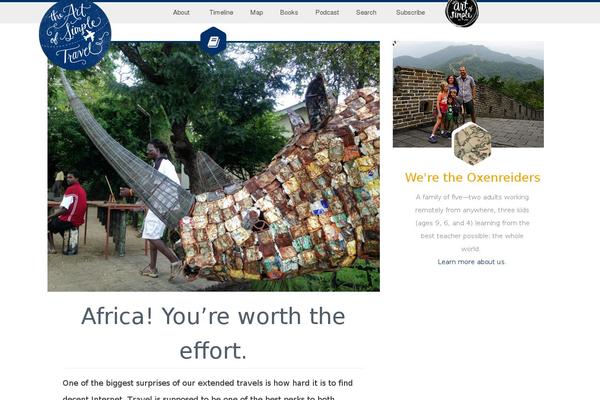Click the tiny icon above family photo corner
600x400 pixels.
click(395, 43)
